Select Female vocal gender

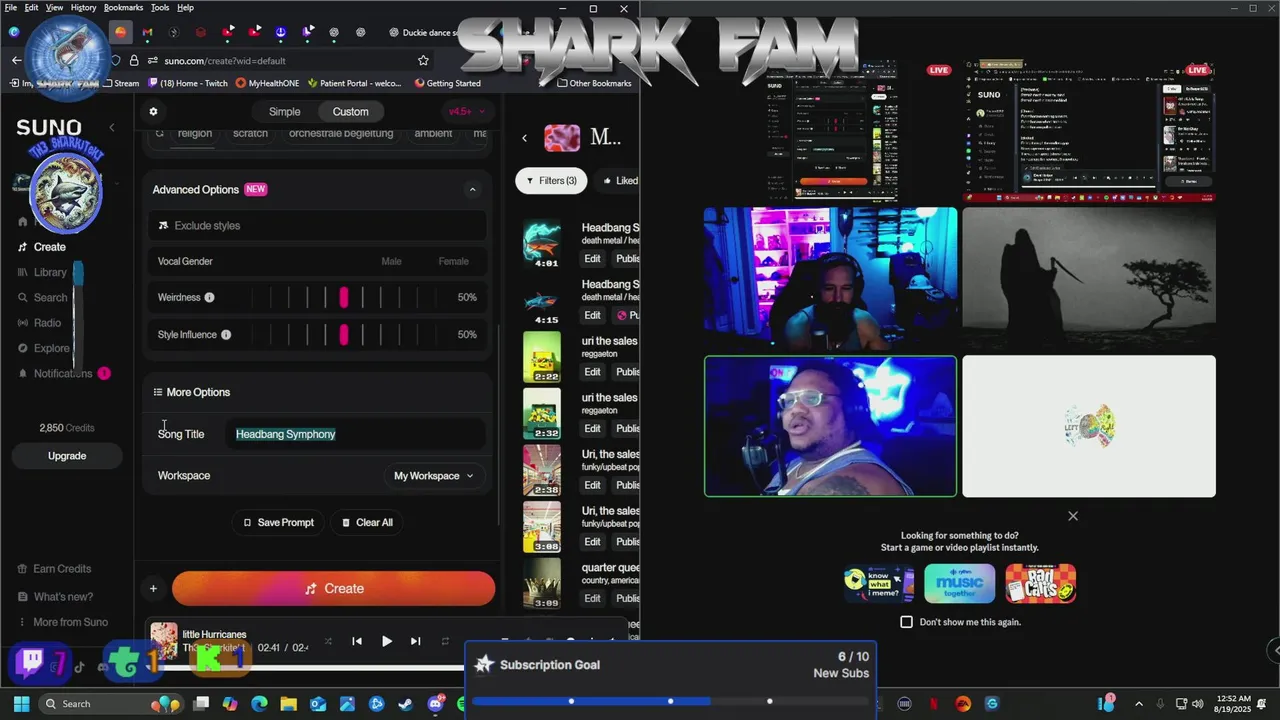[453, 261]
